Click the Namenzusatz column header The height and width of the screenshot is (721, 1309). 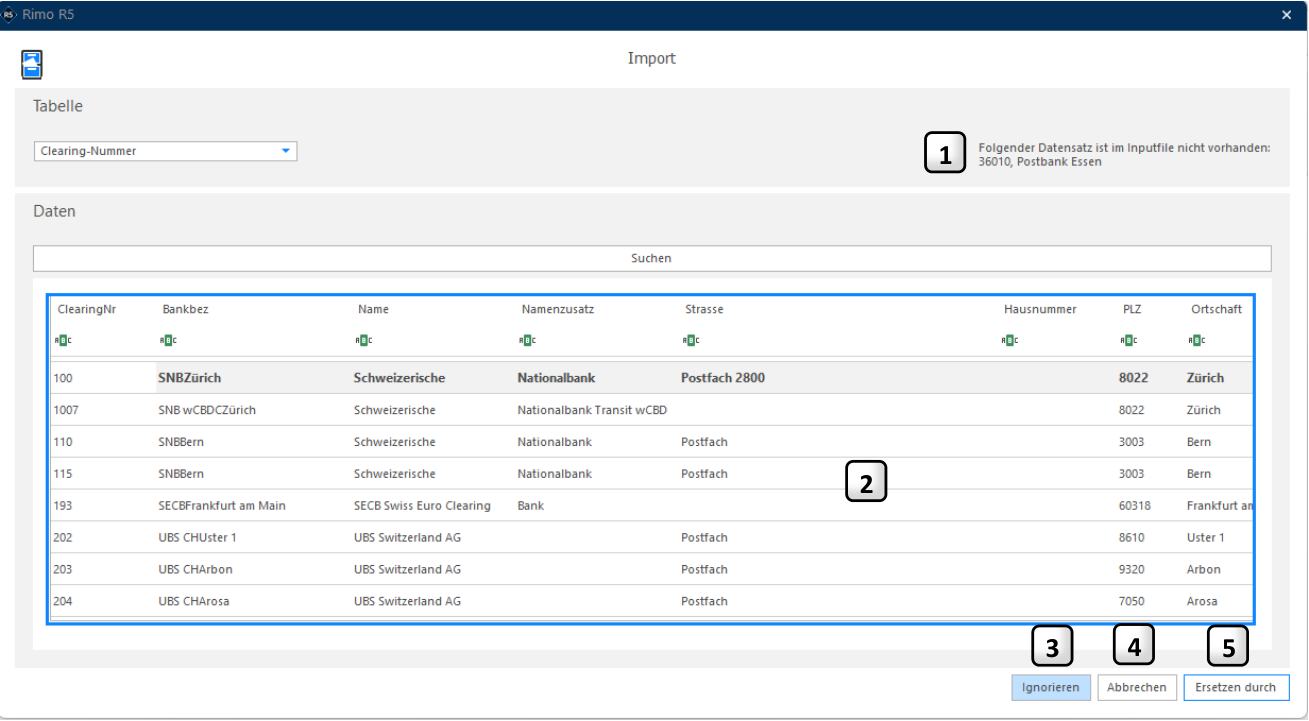tap(558, 309)
